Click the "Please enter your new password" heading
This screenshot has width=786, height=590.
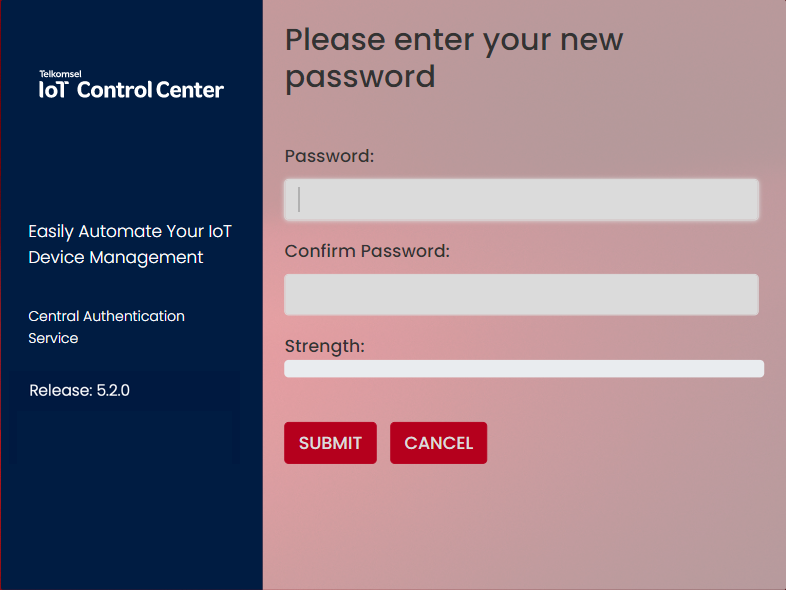point(454,58)
